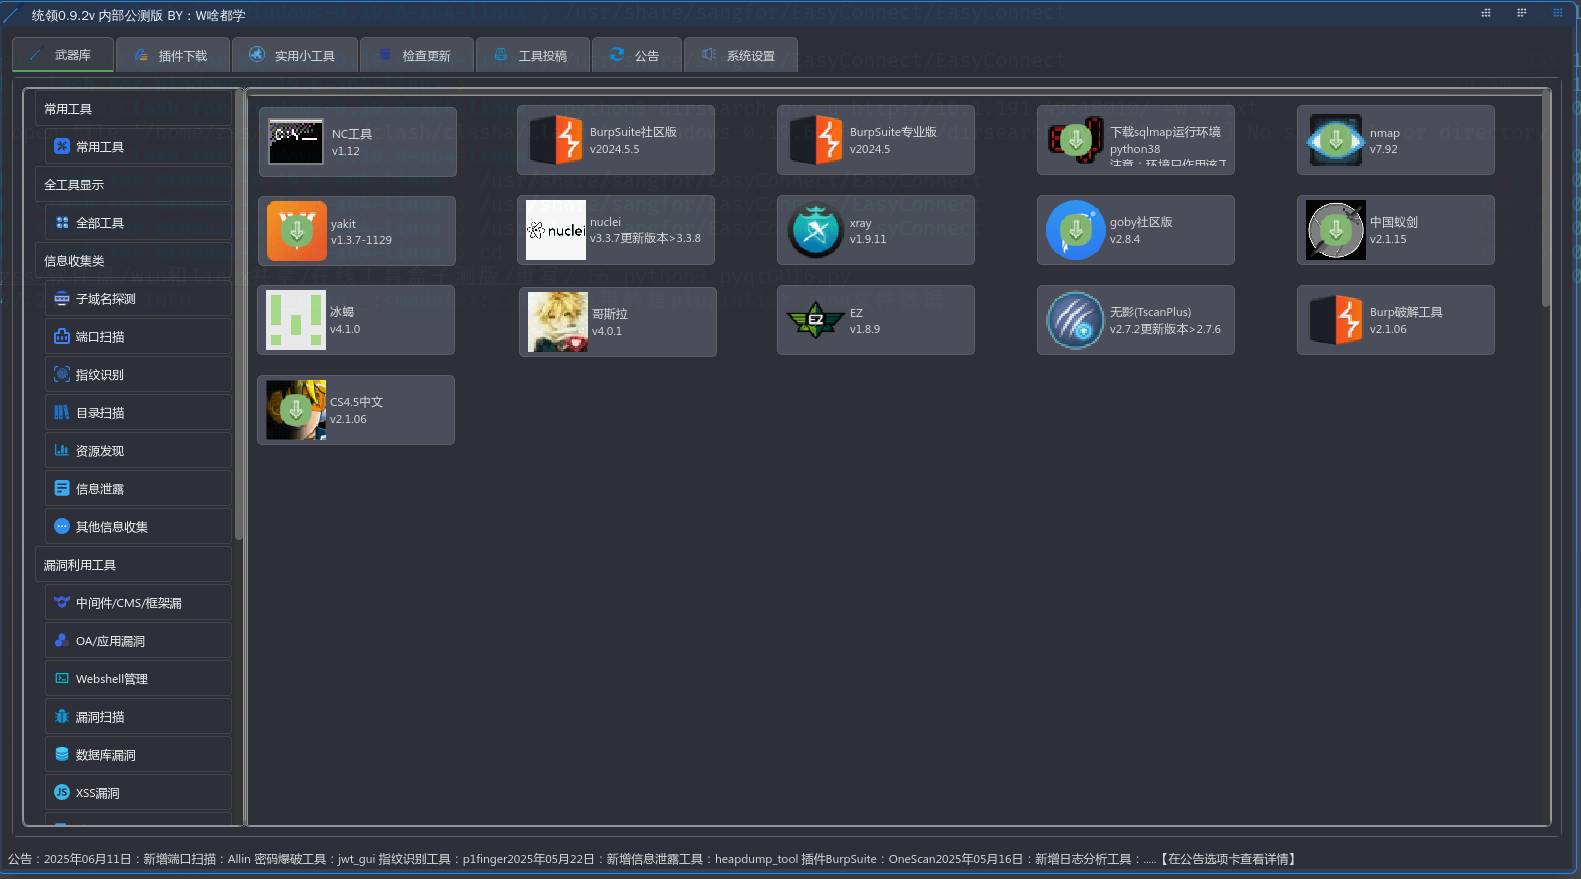
Task: Click the 全工具显示 section header
Action: [133, 185]
